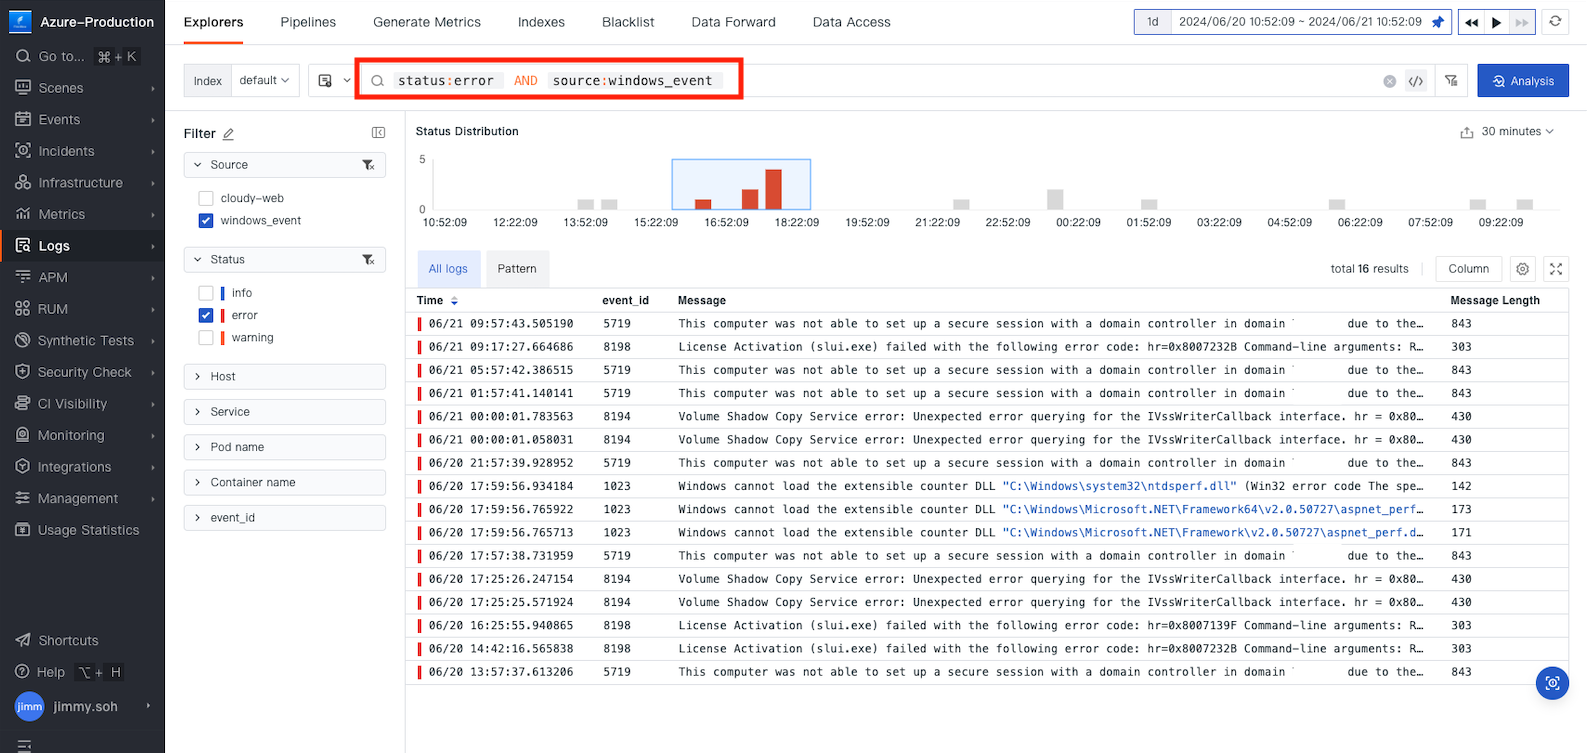Switch to the Generate Metrics tab
Image resolution: width=1587 pixels, height=753 pixels.
click(x=427, y=22)
